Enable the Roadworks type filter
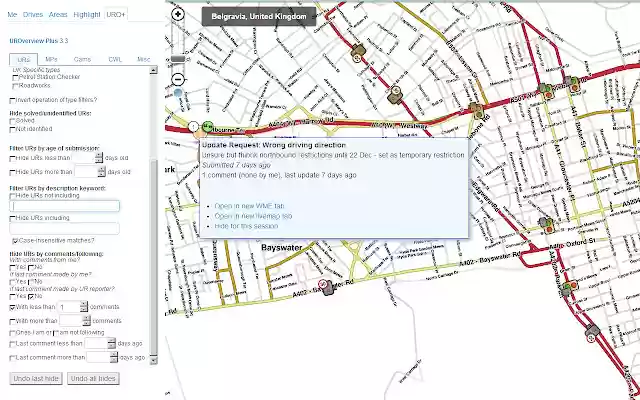The height and width of the screenshot is (400, 640). coord(16,86)
